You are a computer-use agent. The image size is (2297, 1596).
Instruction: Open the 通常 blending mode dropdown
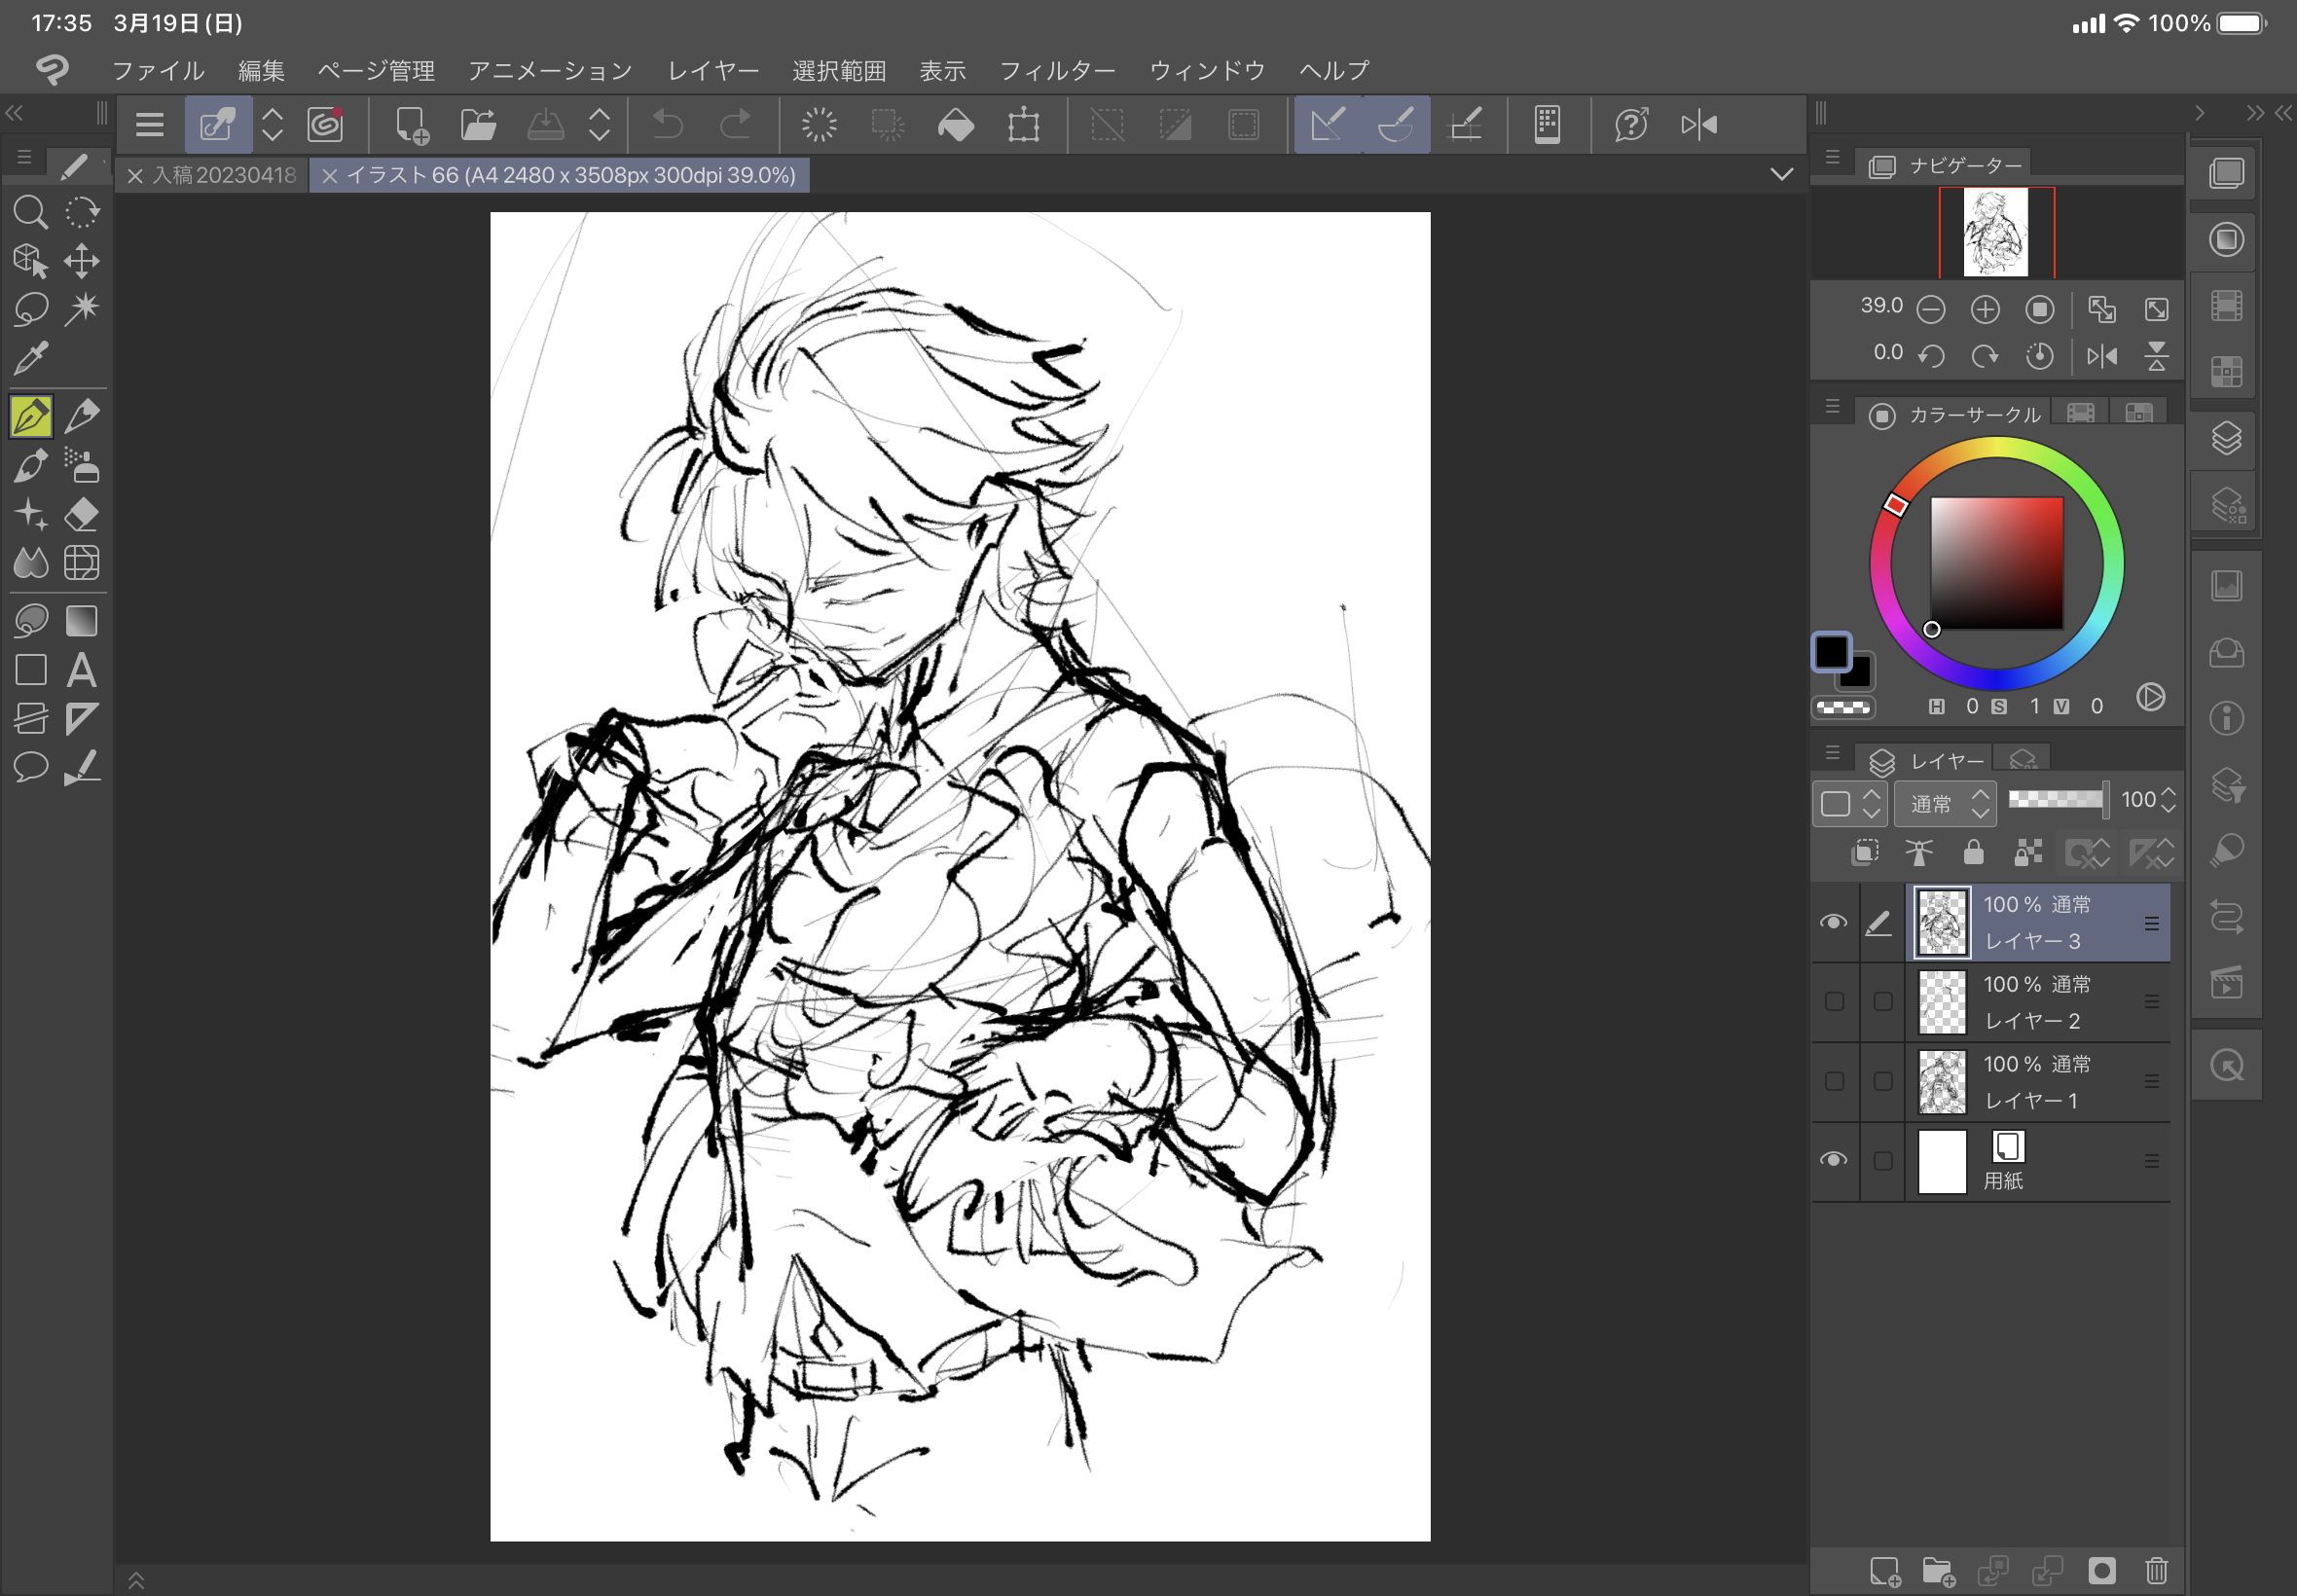tap(1944, 804)
